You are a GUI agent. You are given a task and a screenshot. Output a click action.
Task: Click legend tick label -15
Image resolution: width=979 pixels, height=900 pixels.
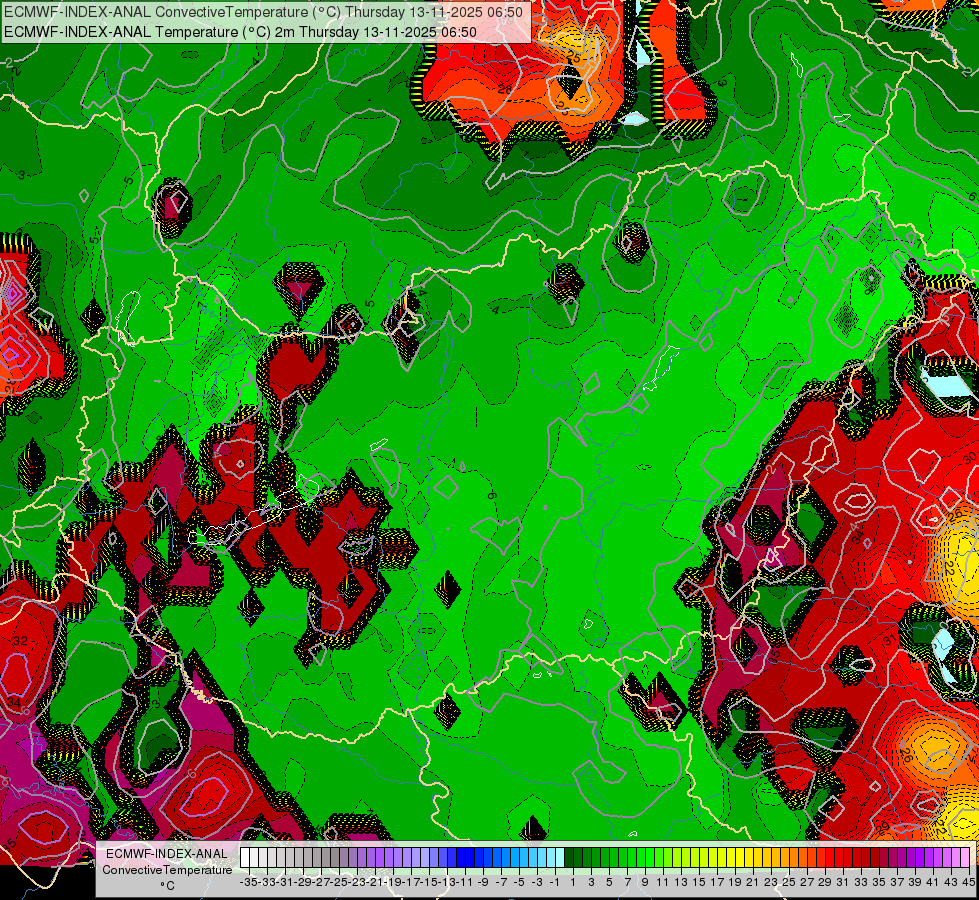tap(429, 882)
